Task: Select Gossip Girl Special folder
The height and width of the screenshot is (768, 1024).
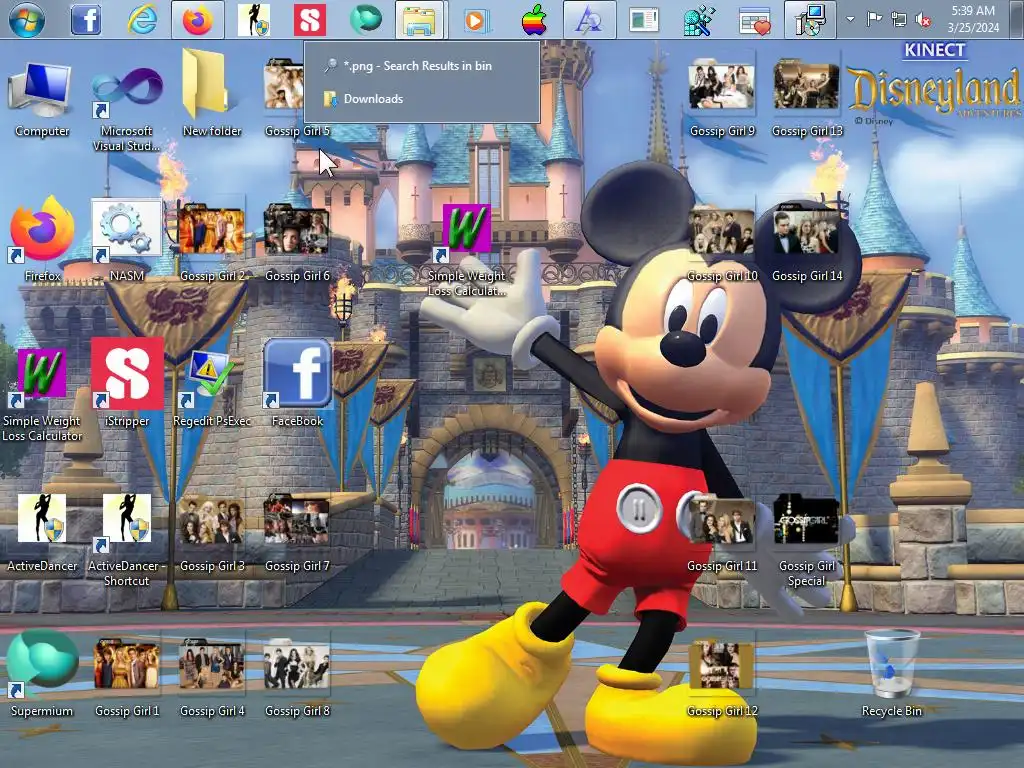Action: (807, 541)
